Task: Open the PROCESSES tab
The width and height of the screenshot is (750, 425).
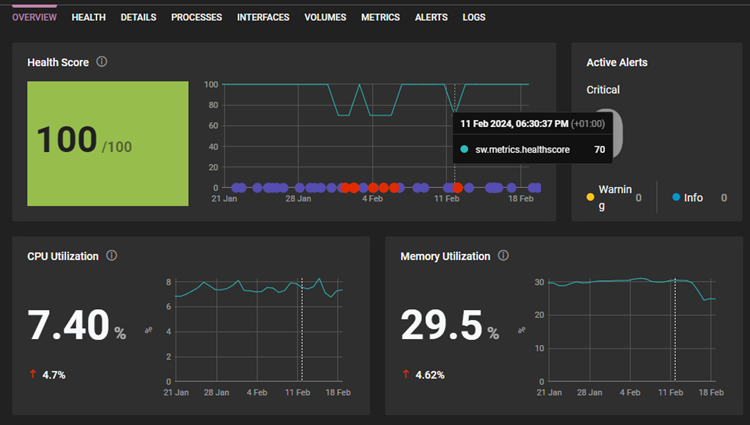Action: click(x=197, y=17)
